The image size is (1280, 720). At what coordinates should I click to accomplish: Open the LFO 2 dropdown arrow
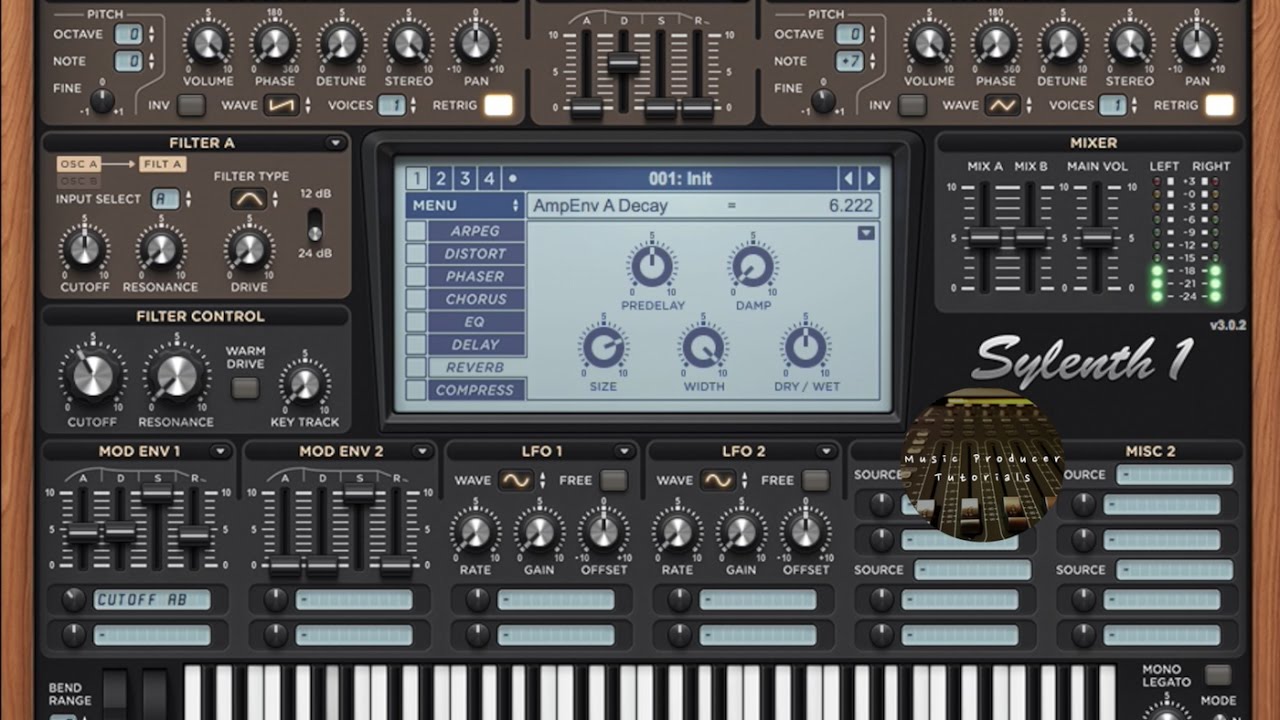(826, 452)
